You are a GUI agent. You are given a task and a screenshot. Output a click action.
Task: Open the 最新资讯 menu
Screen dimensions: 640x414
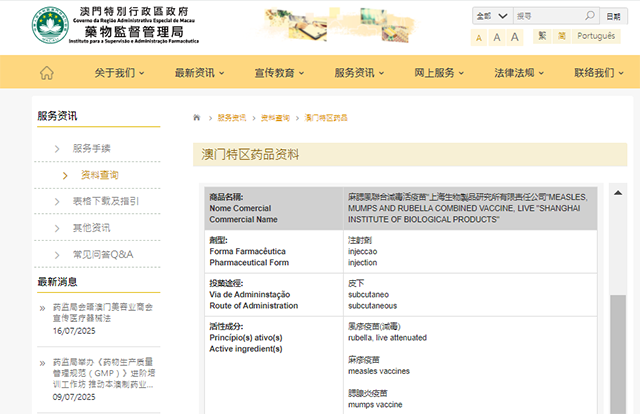click(200, 73)
